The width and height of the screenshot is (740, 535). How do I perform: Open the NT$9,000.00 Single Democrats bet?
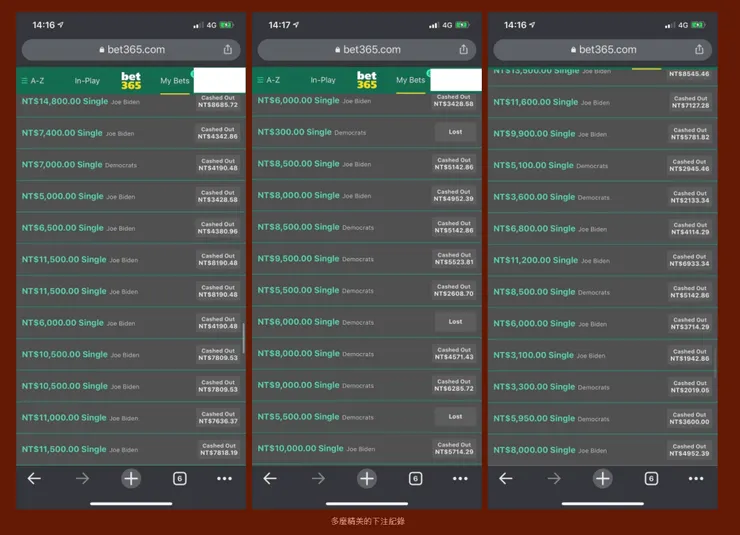(x=367, y=385)
